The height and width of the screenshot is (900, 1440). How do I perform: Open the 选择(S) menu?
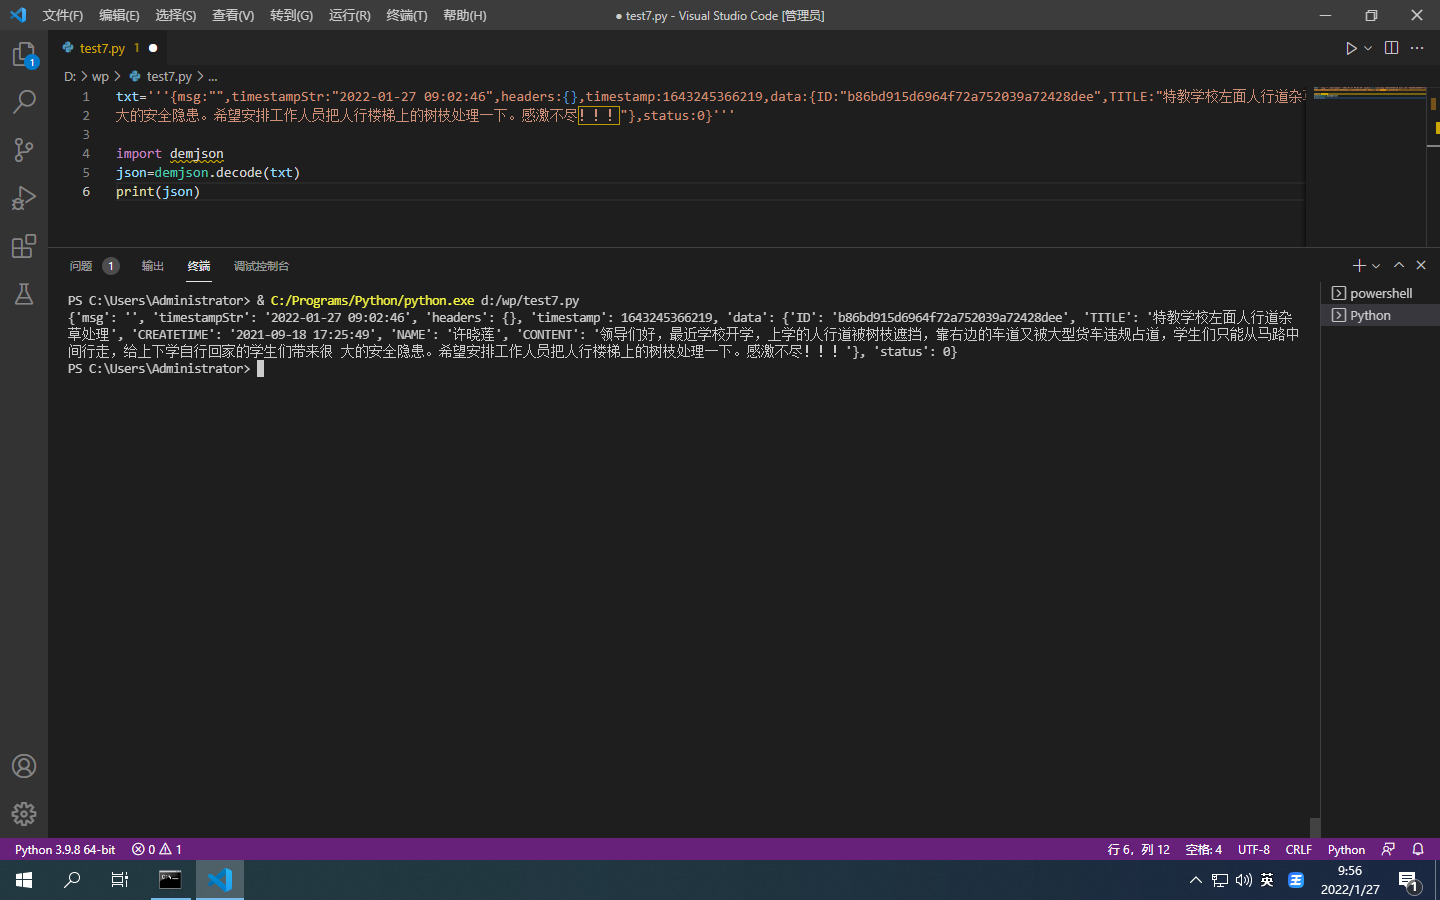tap(176, 15)
